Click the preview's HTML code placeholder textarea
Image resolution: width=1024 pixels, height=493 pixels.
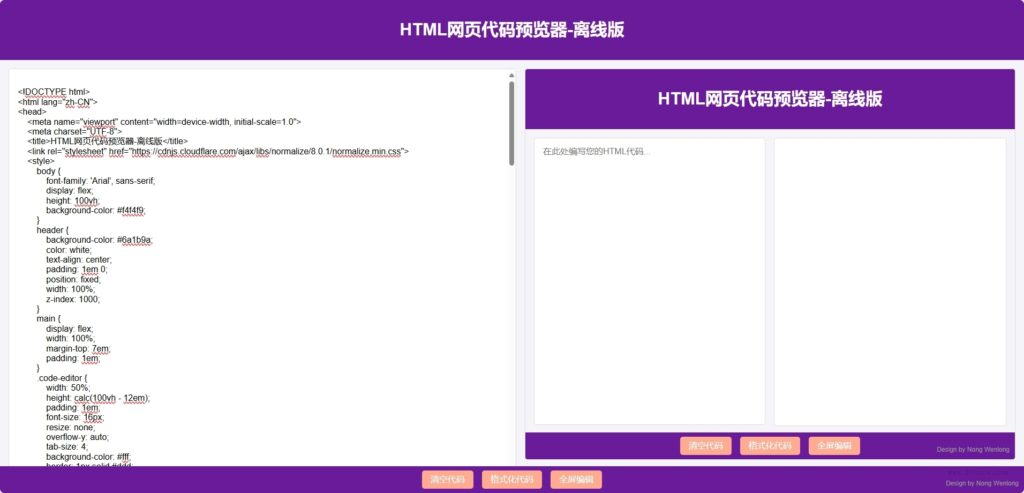point(649,281)
